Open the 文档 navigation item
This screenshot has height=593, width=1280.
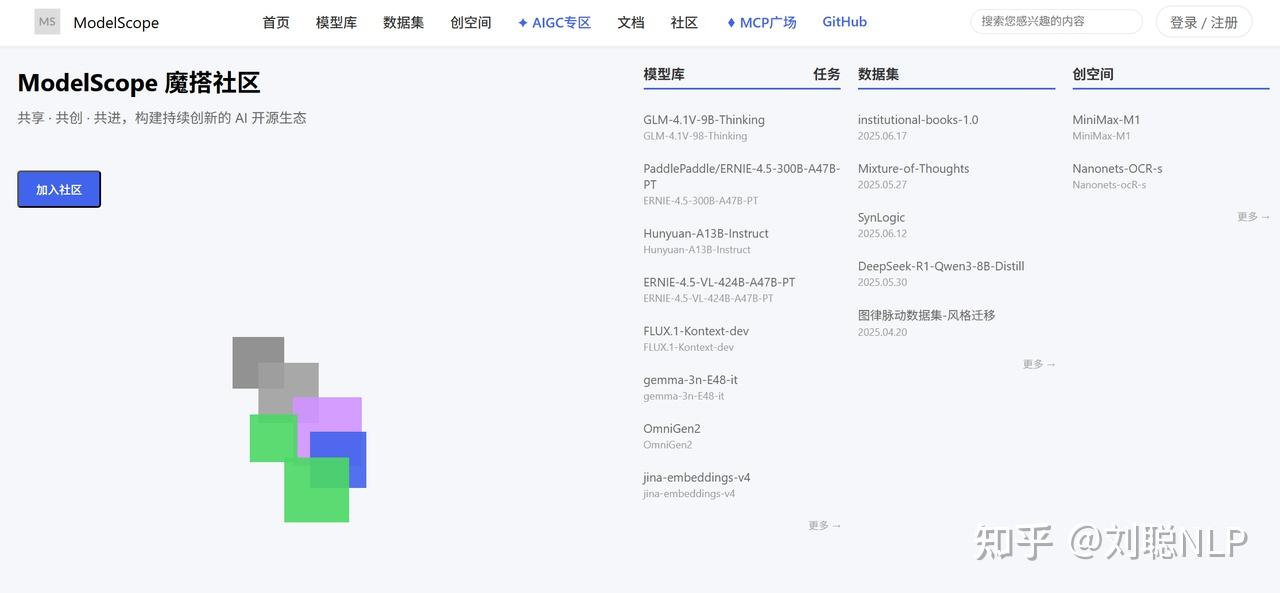(631, 22)
